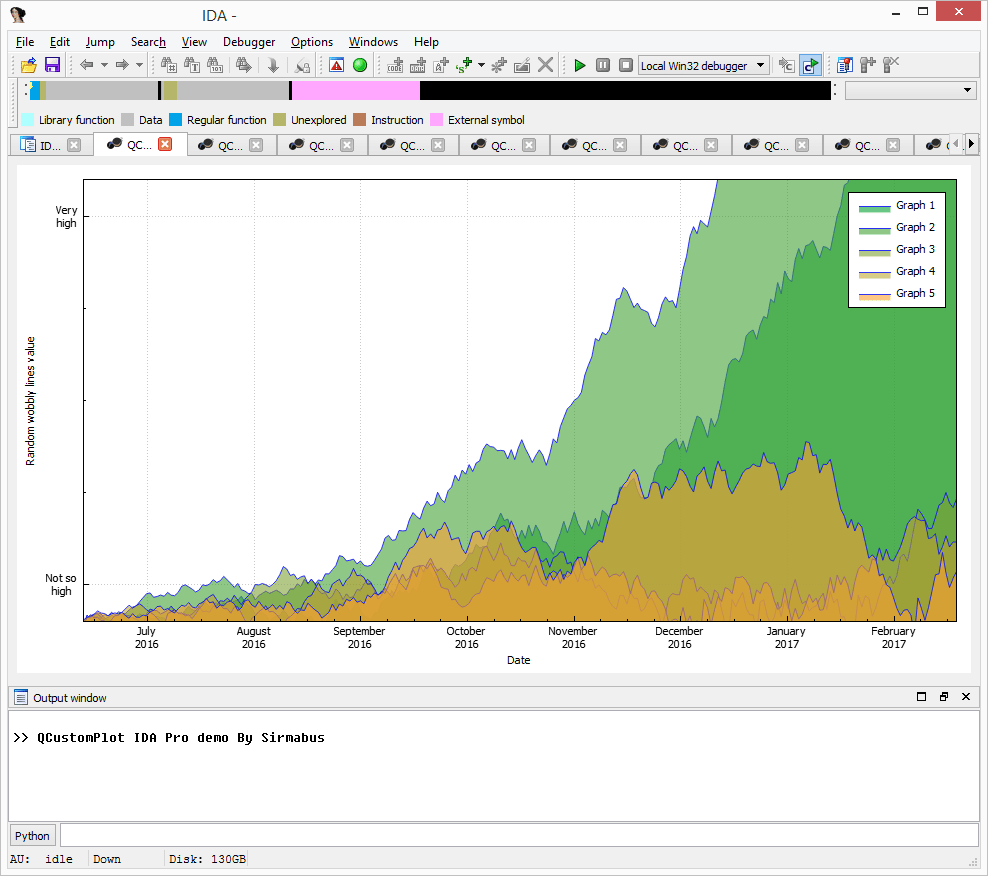Stop the debugged process
The width and height of the screenshot is (988, 876).
[626, 65]
